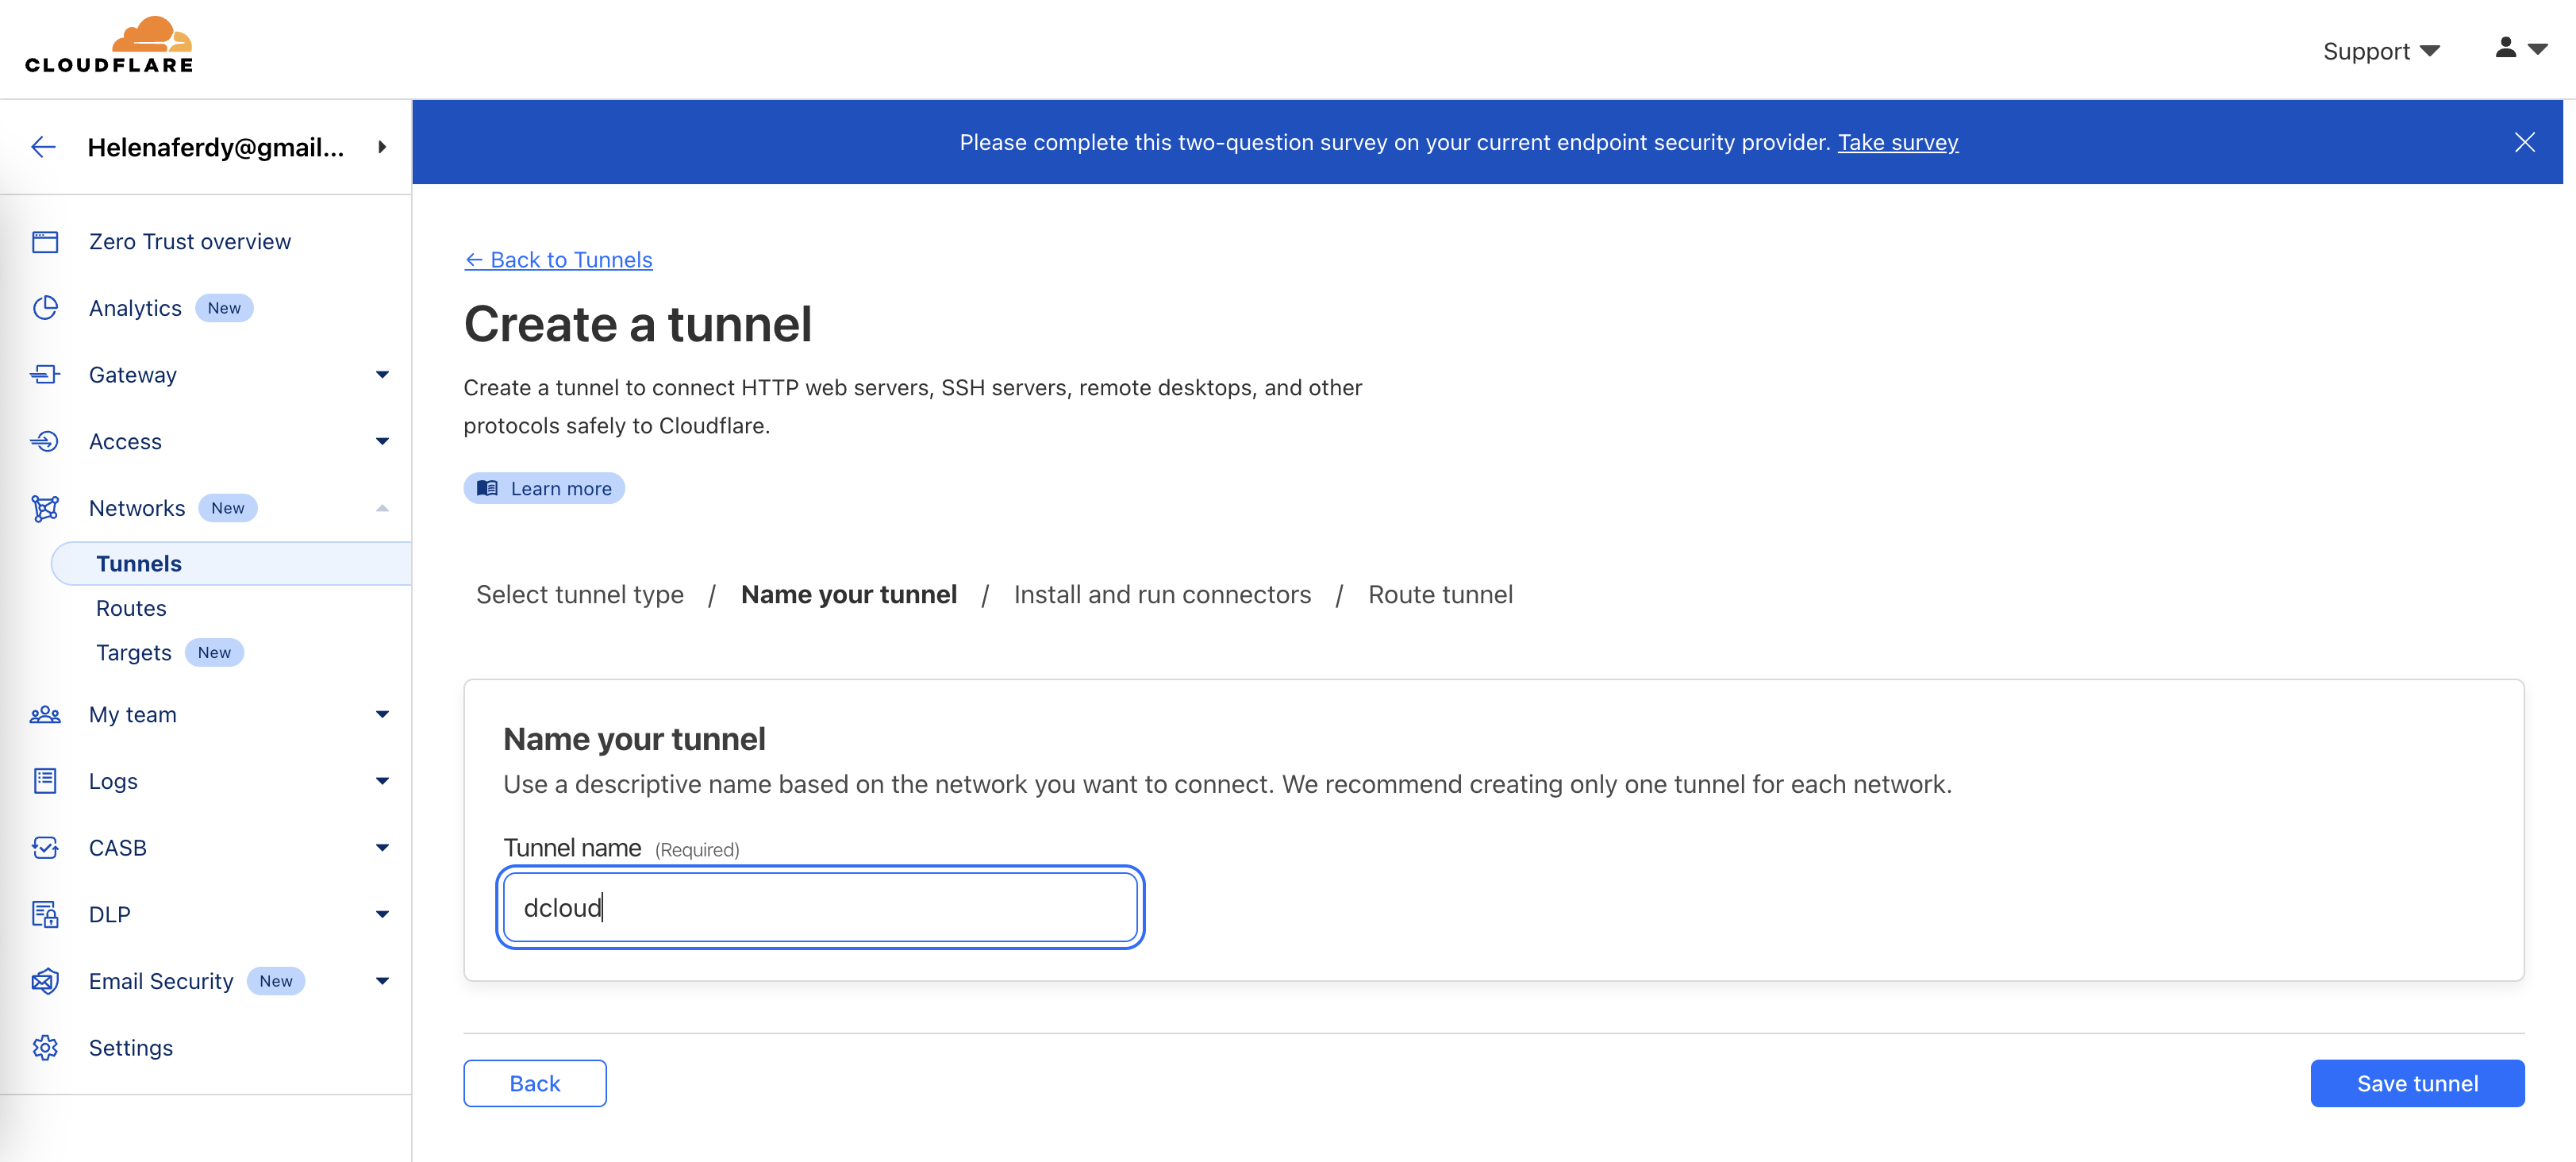The width and height of the screenshot is (2576, 1162).
Task: Open the user account menu
Action: [2519, 48]
